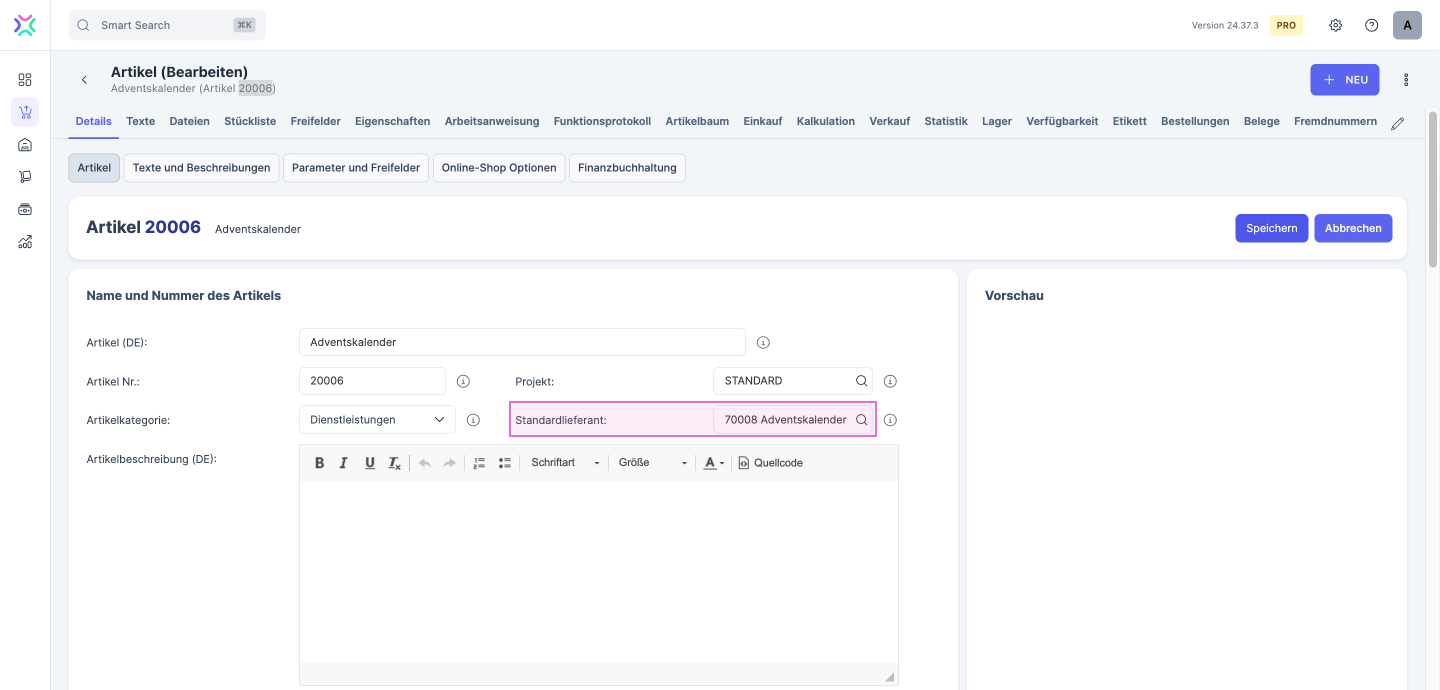Image resolution: width=1440 pixels, height=690 pixels.
Task: Click the Abbrechen button
Action: pyautogui.click(x=1353, y=228)
